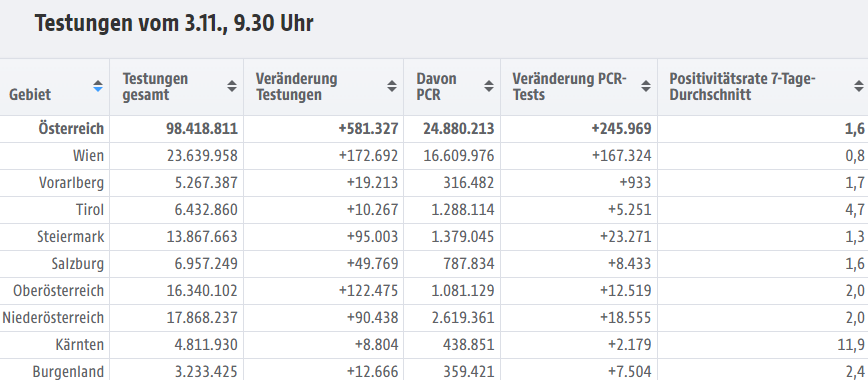Screen dimensions: 868x380
Task: Sort table by Gebiet column arrows
Action: [98, 86]
